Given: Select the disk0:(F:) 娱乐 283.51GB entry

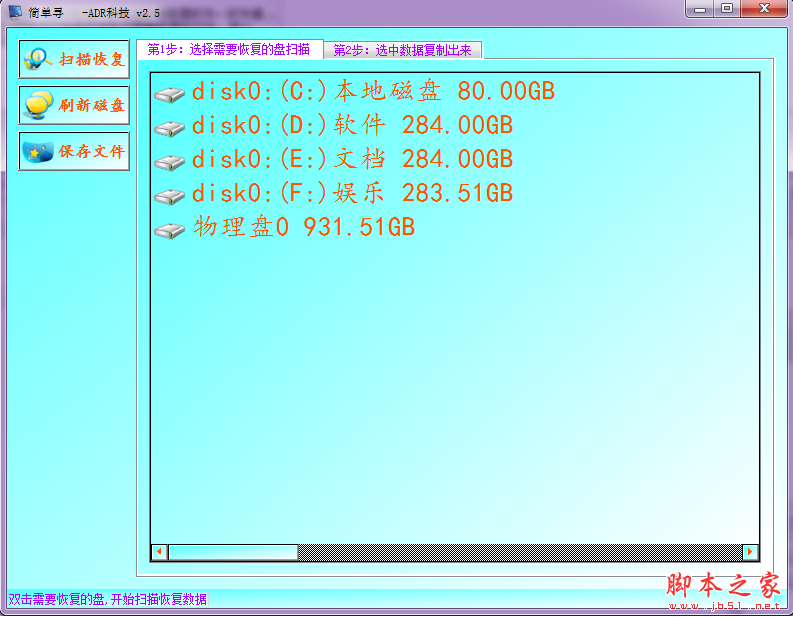Looking at the screenshot, I should pos(353,193).
